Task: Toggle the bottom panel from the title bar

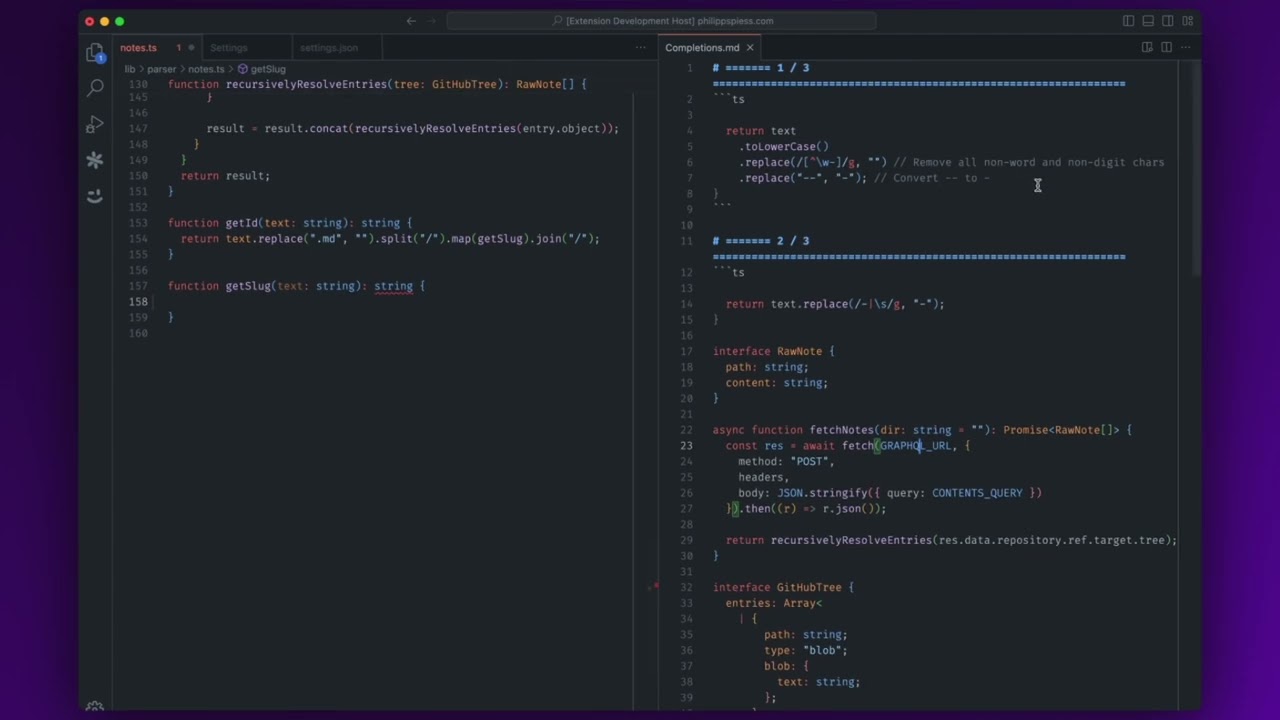Action: (x=1148, y=21)
